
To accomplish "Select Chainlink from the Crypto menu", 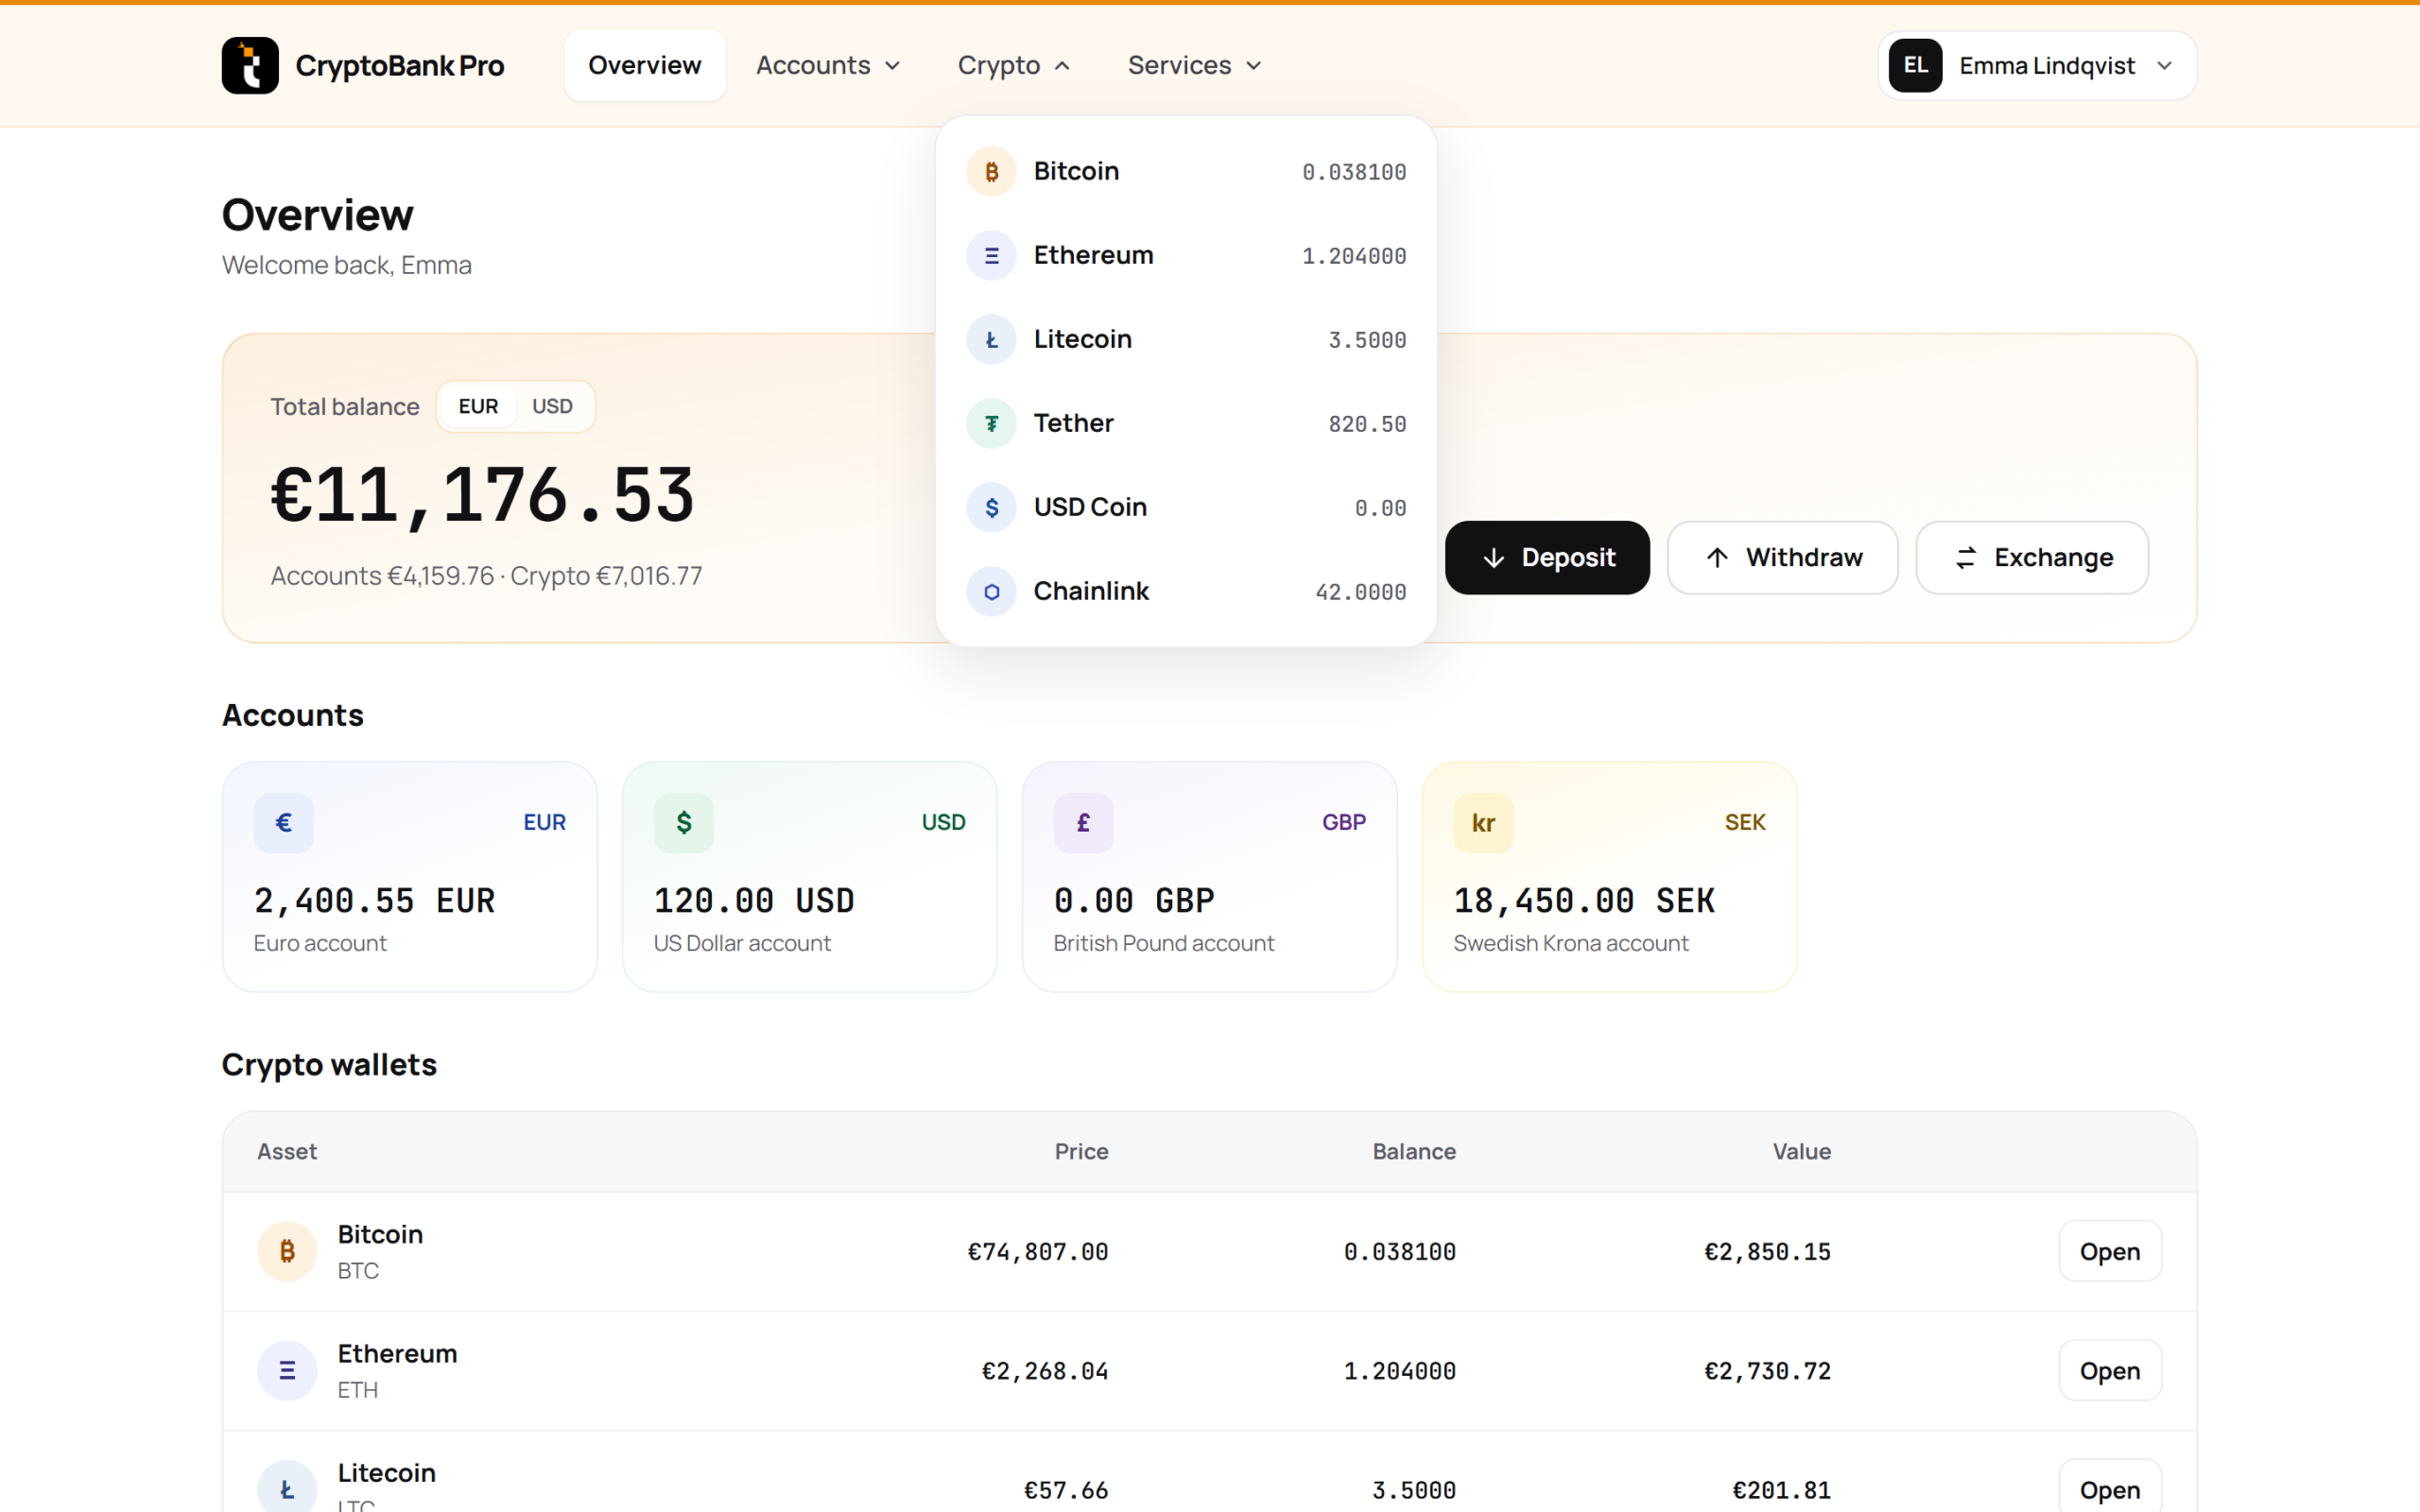I will tap(1186, 592).
